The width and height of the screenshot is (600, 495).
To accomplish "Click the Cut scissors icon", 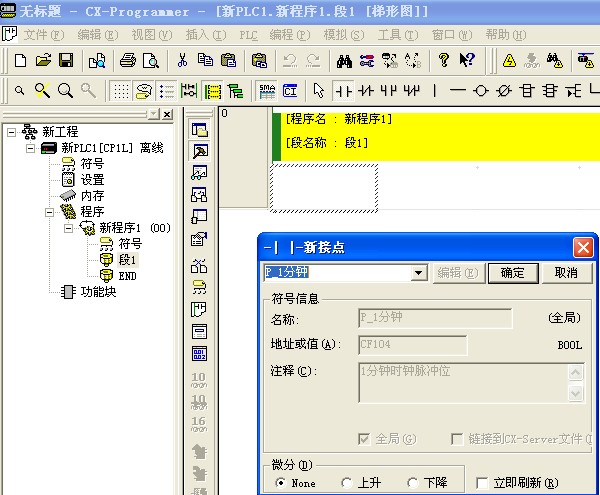I will [183, 60].
